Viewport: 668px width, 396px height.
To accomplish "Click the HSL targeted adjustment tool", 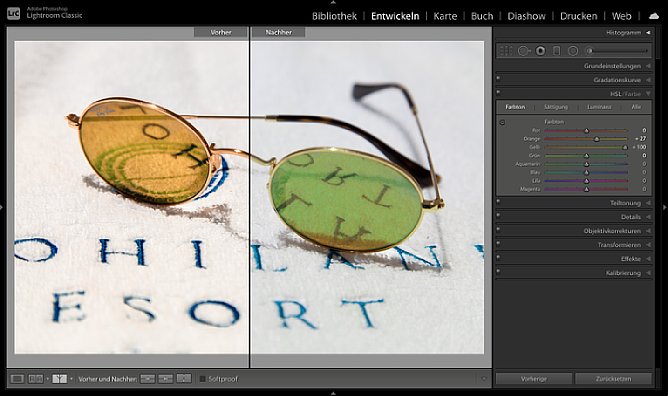I will pos(502,122).
